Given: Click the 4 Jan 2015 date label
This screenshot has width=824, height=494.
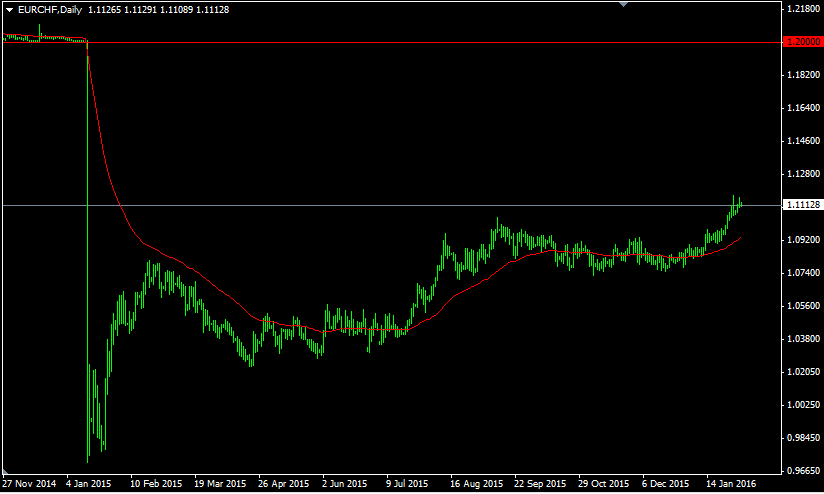Looking at the screenshot, I should [x=89, y=483].
